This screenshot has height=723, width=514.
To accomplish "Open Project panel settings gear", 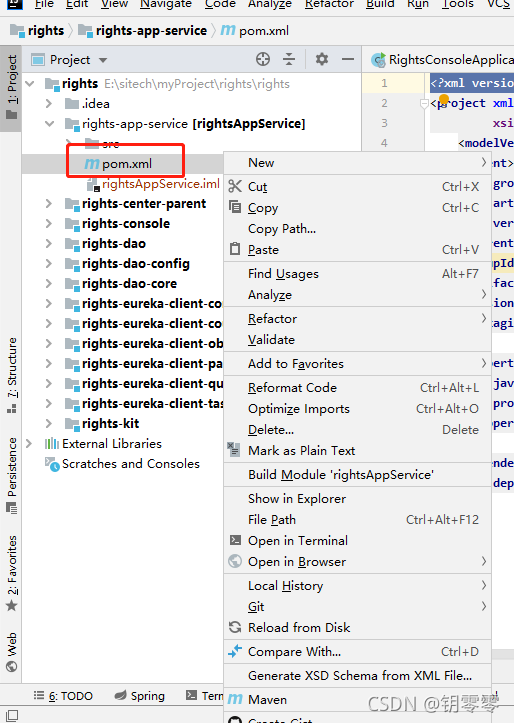I will [322, 59].
